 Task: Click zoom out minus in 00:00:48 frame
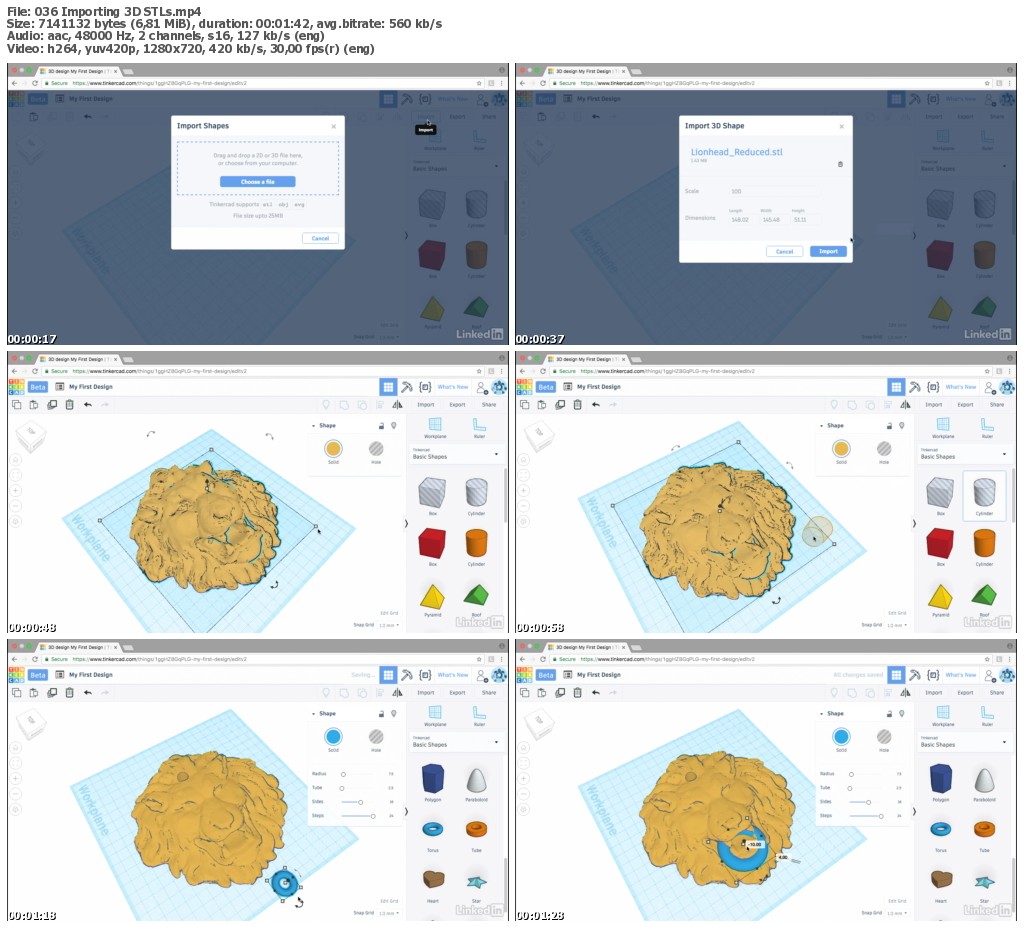click(x=16, y=506)
